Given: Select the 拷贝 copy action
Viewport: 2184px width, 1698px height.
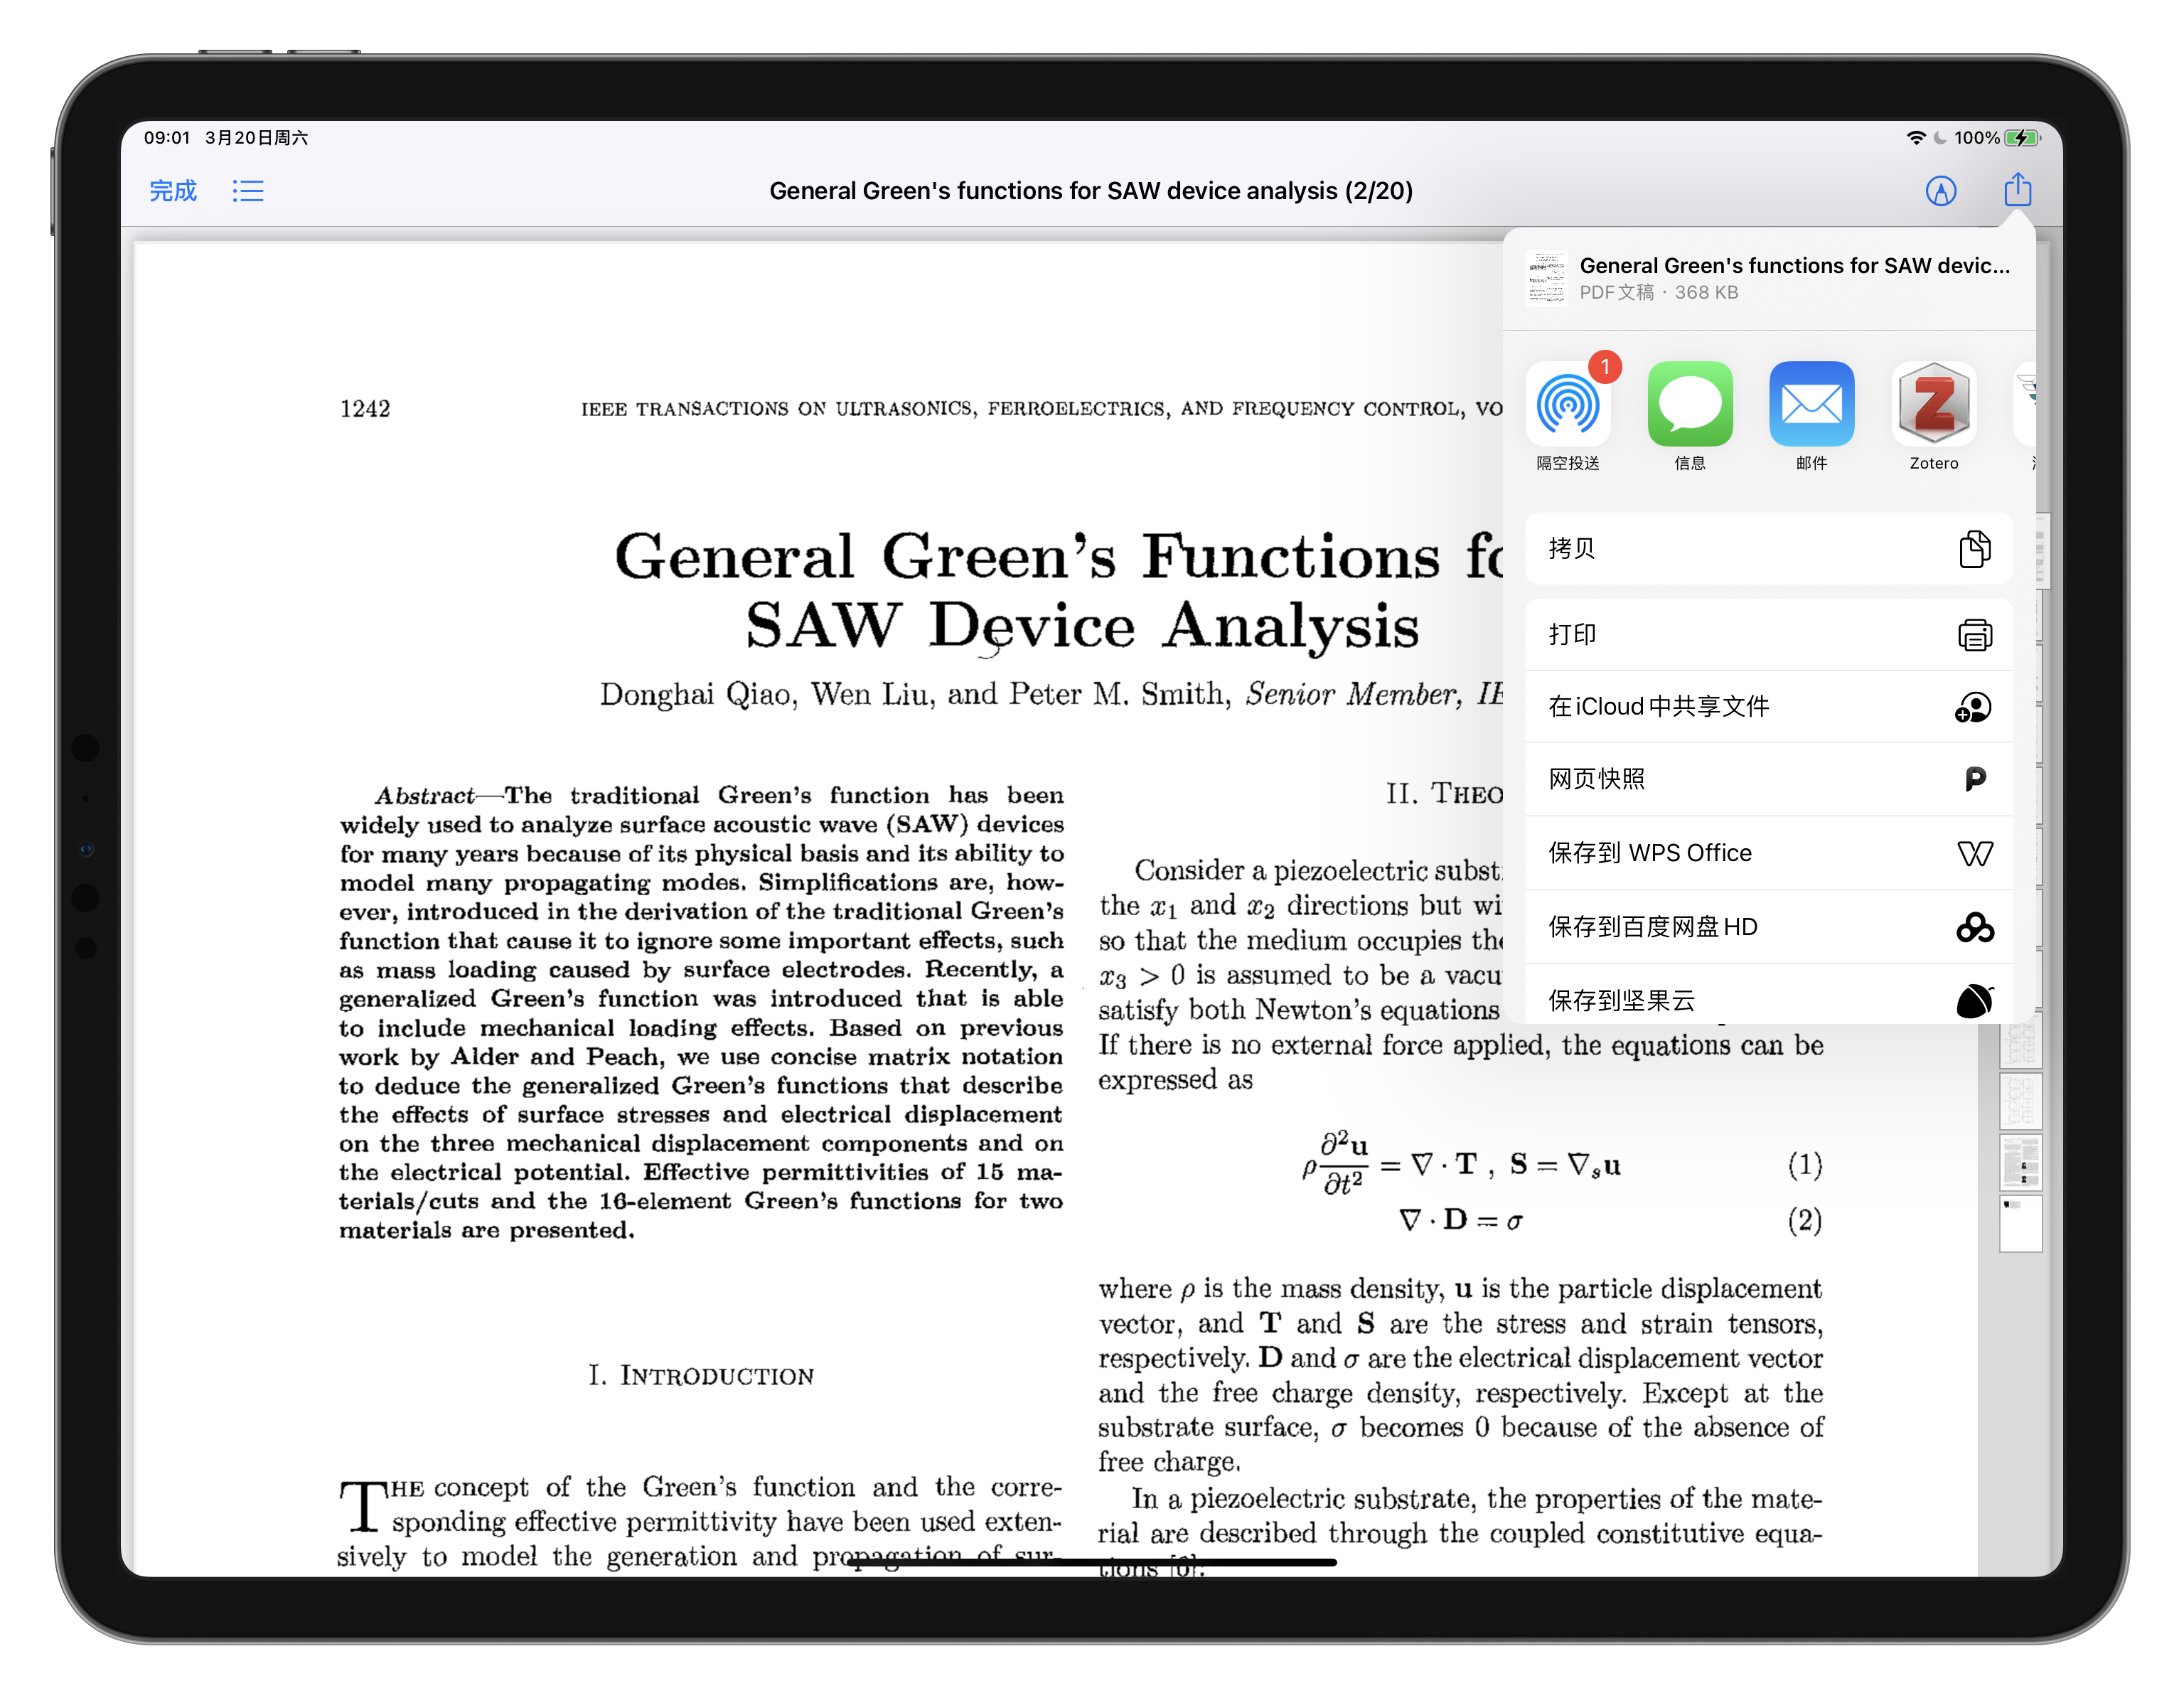Looking at the screenshot, I should coord(1768,548).
